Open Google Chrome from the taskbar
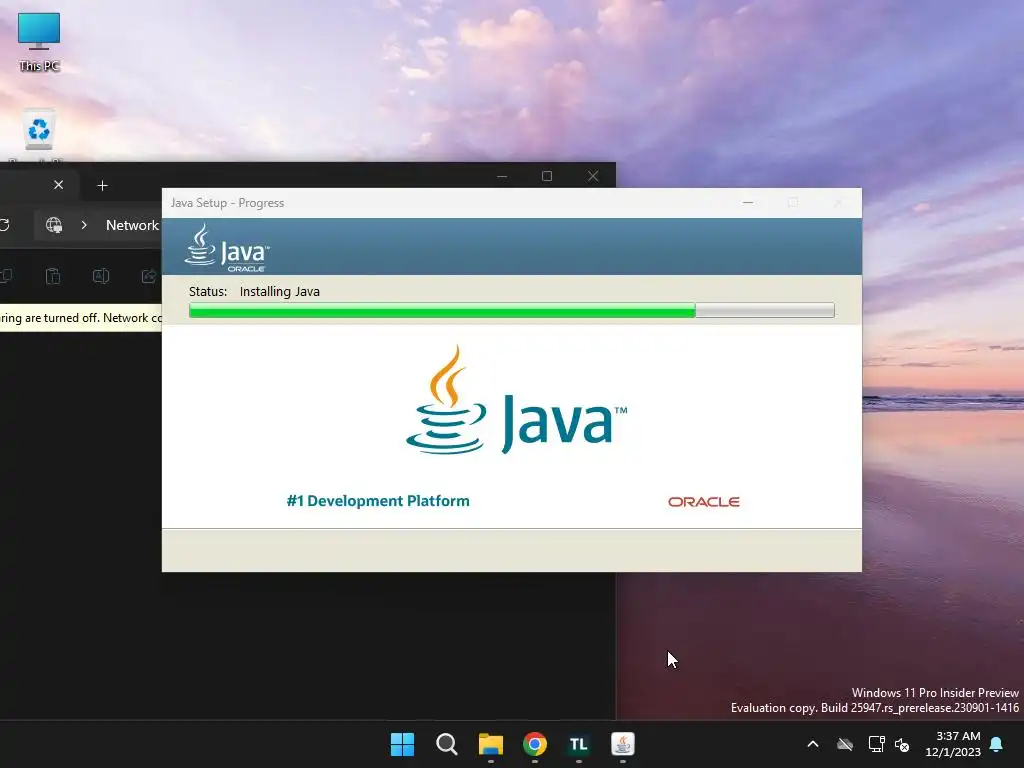The height and width of the screenshot is (768, 1024). click(x=535, y=744)
